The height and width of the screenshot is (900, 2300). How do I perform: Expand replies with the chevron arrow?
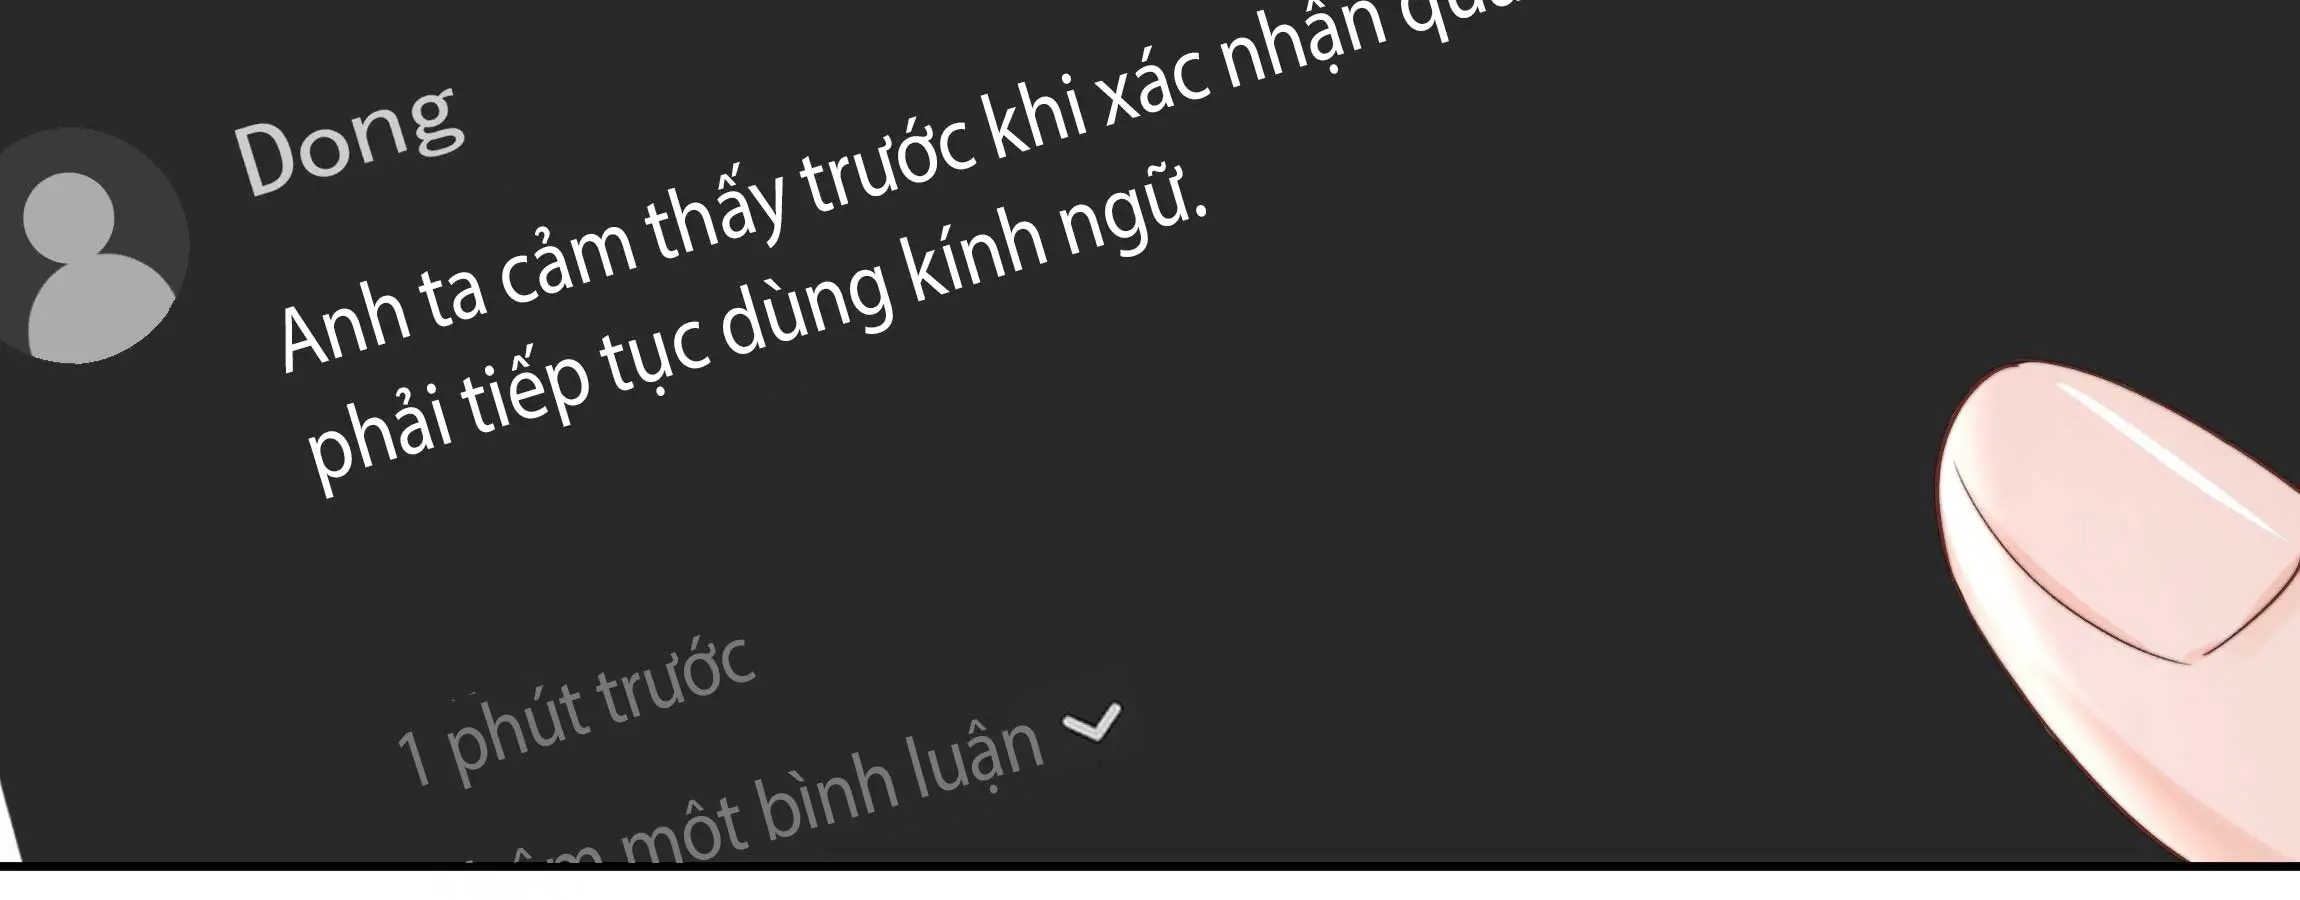(1092, 722)
